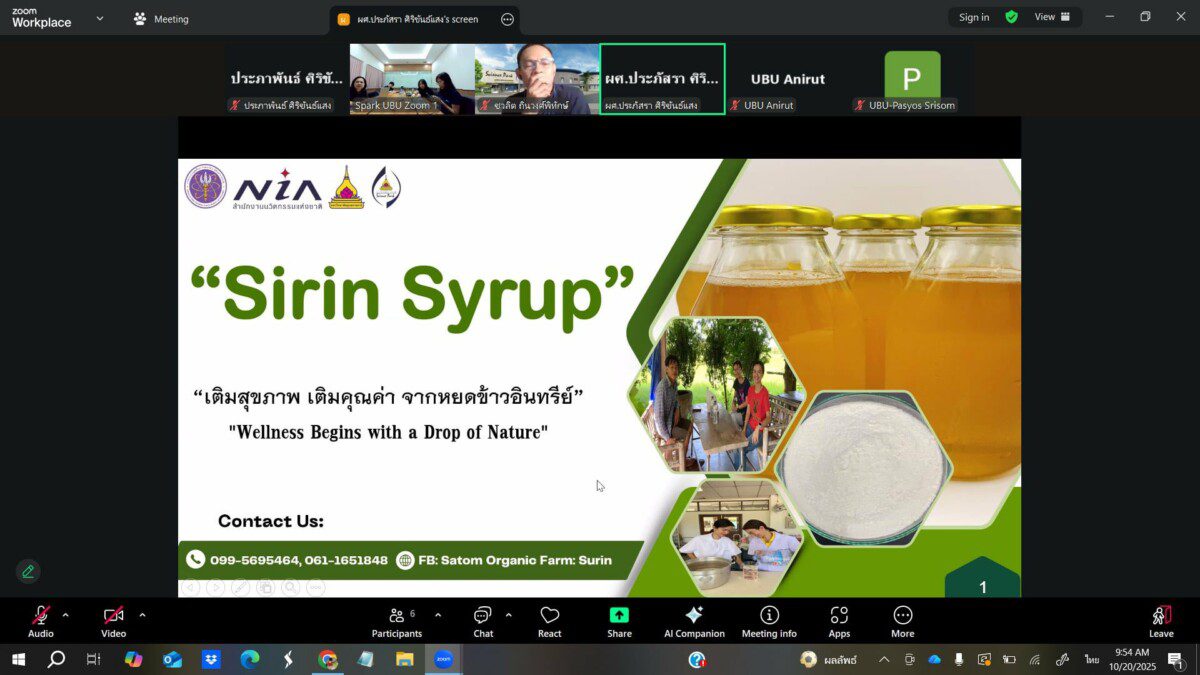This screenshot has height=675, width=1200.
Task: Select UBU-Pasyos Srisom participant tile
Action: pos(912,79)
